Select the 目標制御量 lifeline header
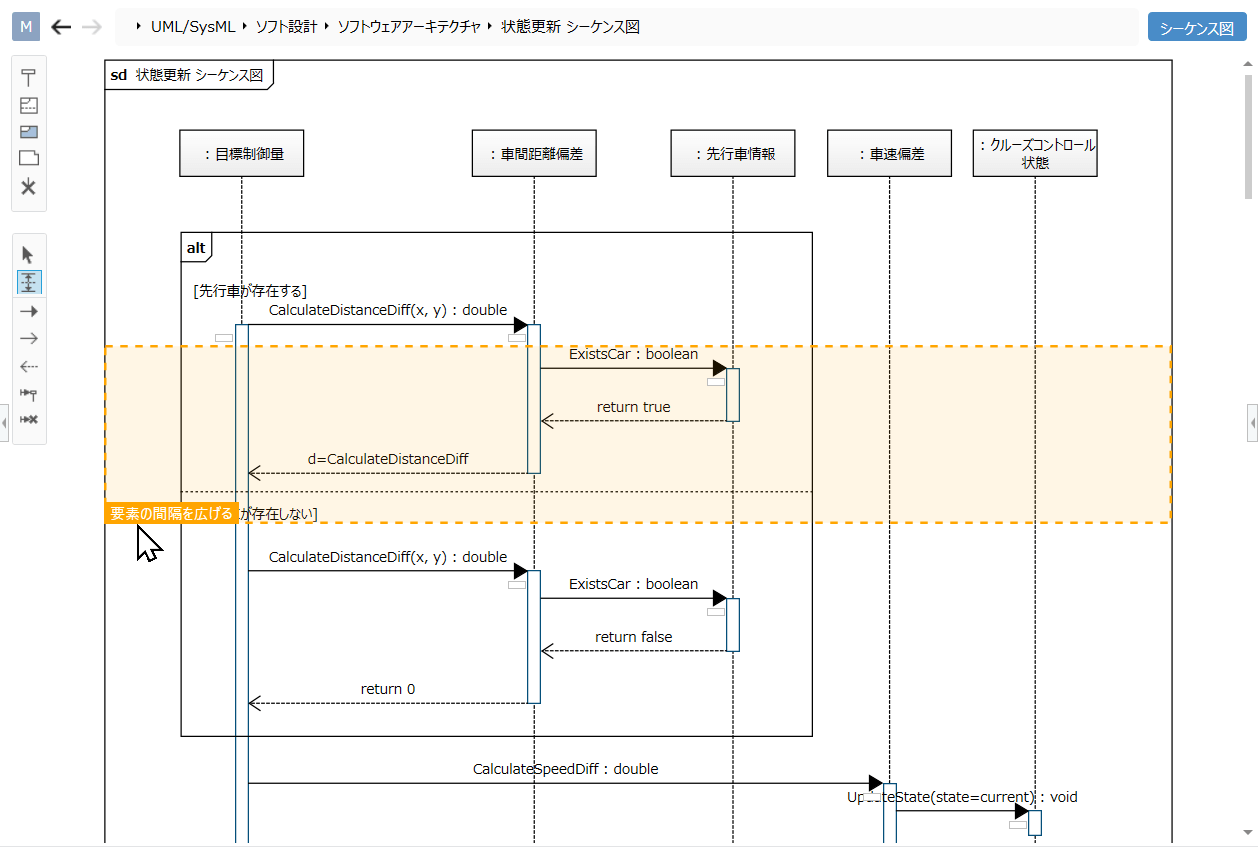Screen dimensions: 1258x847 pyautogui.click(x=241, y=152)
